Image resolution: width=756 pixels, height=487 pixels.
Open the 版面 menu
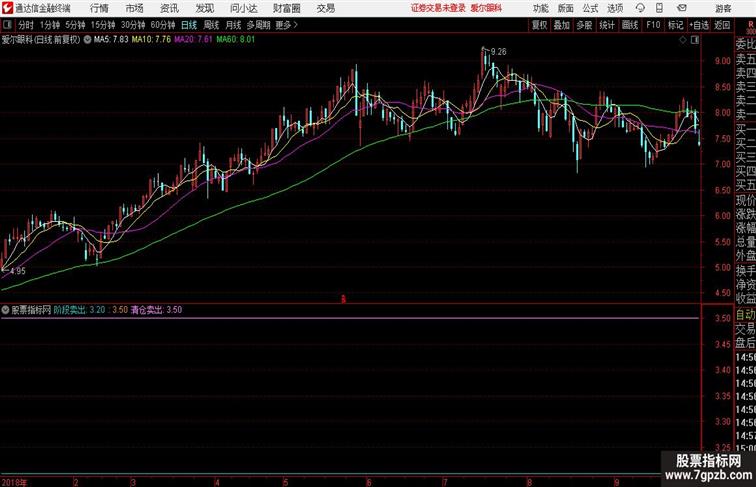point(566,8)
